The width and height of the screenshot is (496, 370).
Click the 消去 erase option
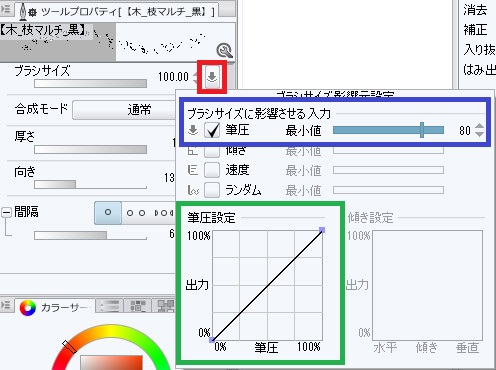[x=475, y=10]
